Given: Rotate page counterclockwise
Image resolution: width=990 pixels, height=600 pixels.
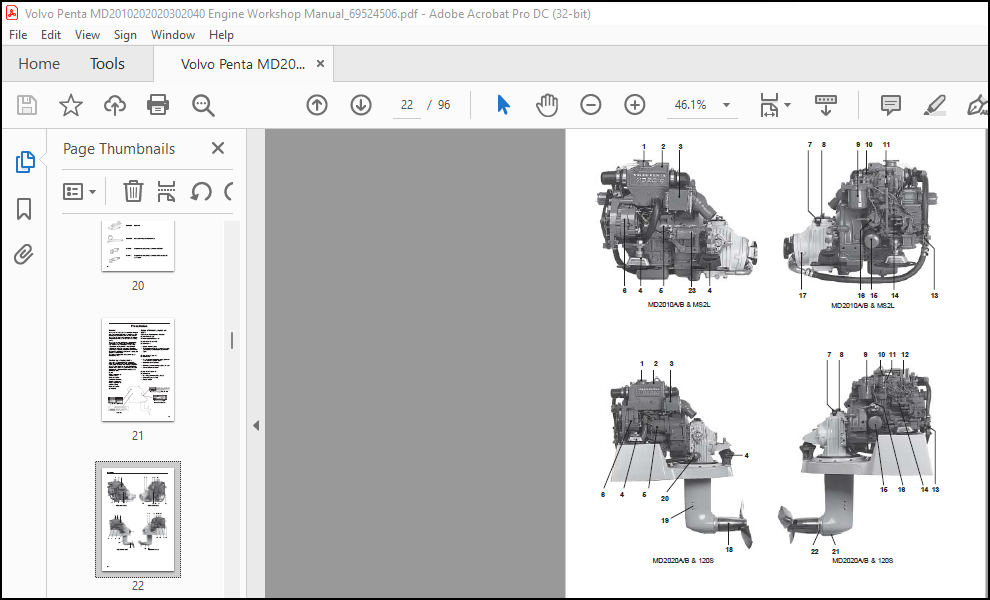Looking at the screenshot, I should pos(201,191).
